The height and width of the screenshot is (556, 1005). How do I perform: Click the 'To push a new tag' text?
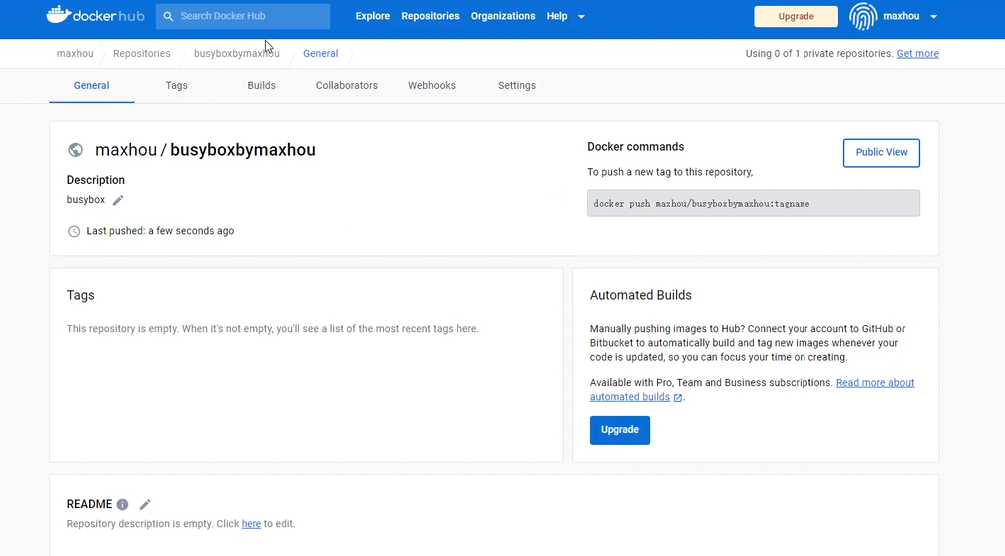click(x=670, y=173)
